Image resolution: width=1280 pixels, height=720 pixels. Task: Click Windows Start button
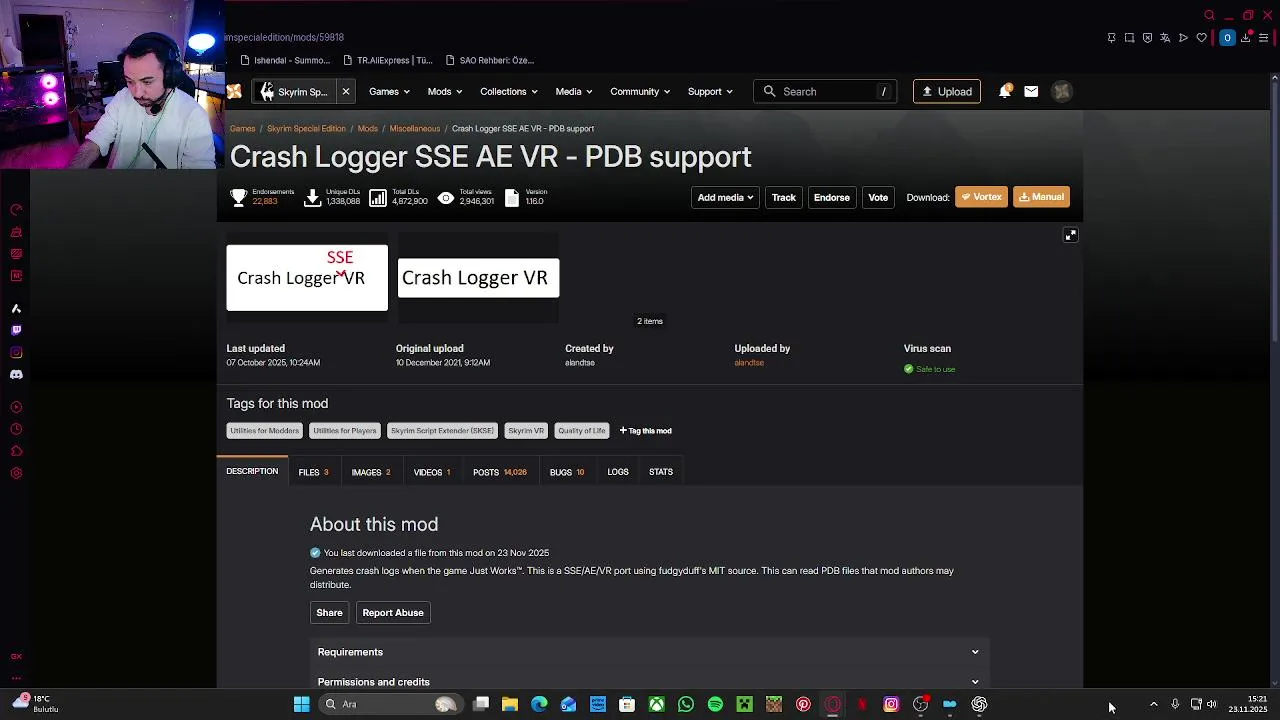(x=301, y=704)
